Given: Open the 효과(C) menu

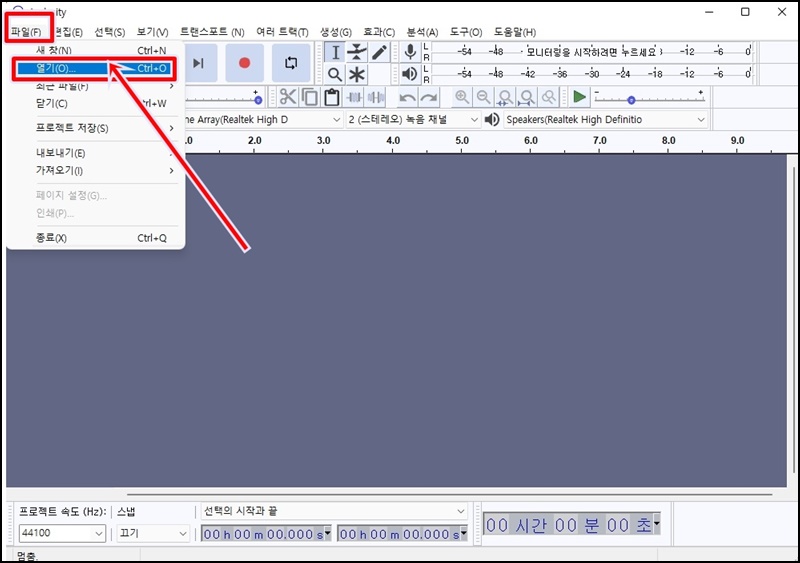Looking at the screenshot, I should pos(379,32).
